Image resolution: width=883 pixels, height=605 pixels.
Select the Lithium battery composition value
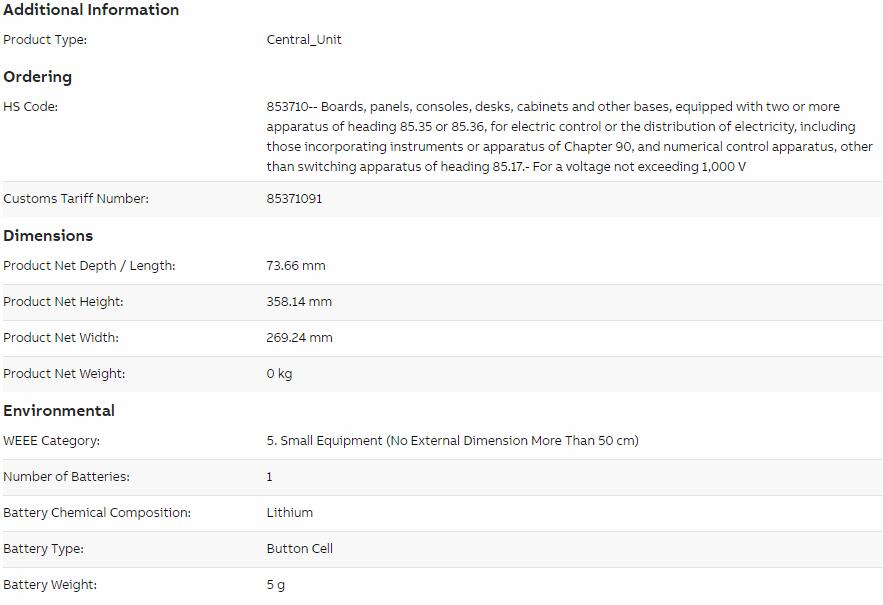click(x=290, y=513)
